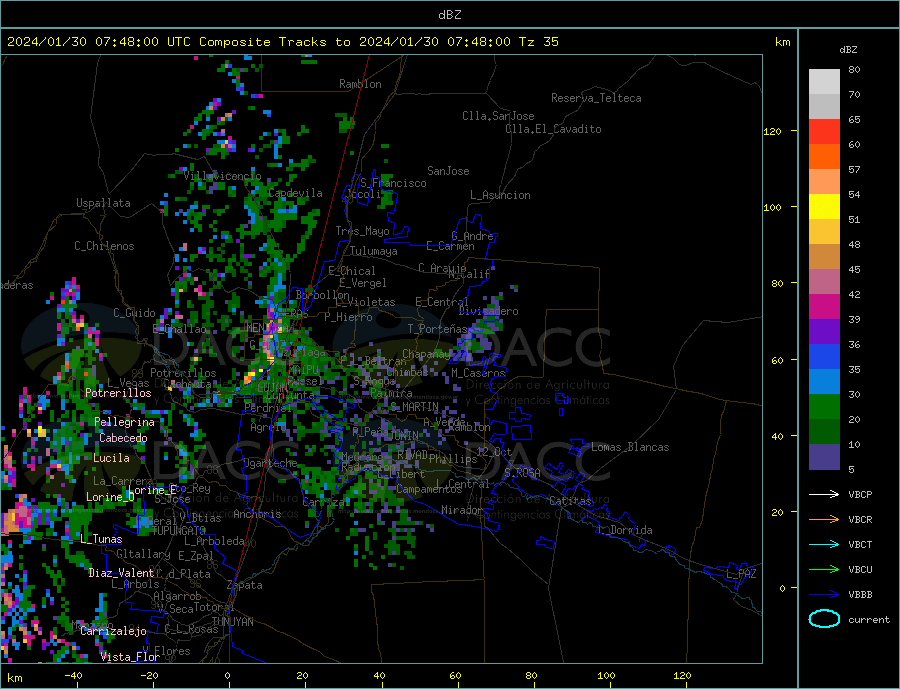The height and width of the screenshot is (689, 900).
Task: Click the Tulumaya map label
Action: [374, 251]
